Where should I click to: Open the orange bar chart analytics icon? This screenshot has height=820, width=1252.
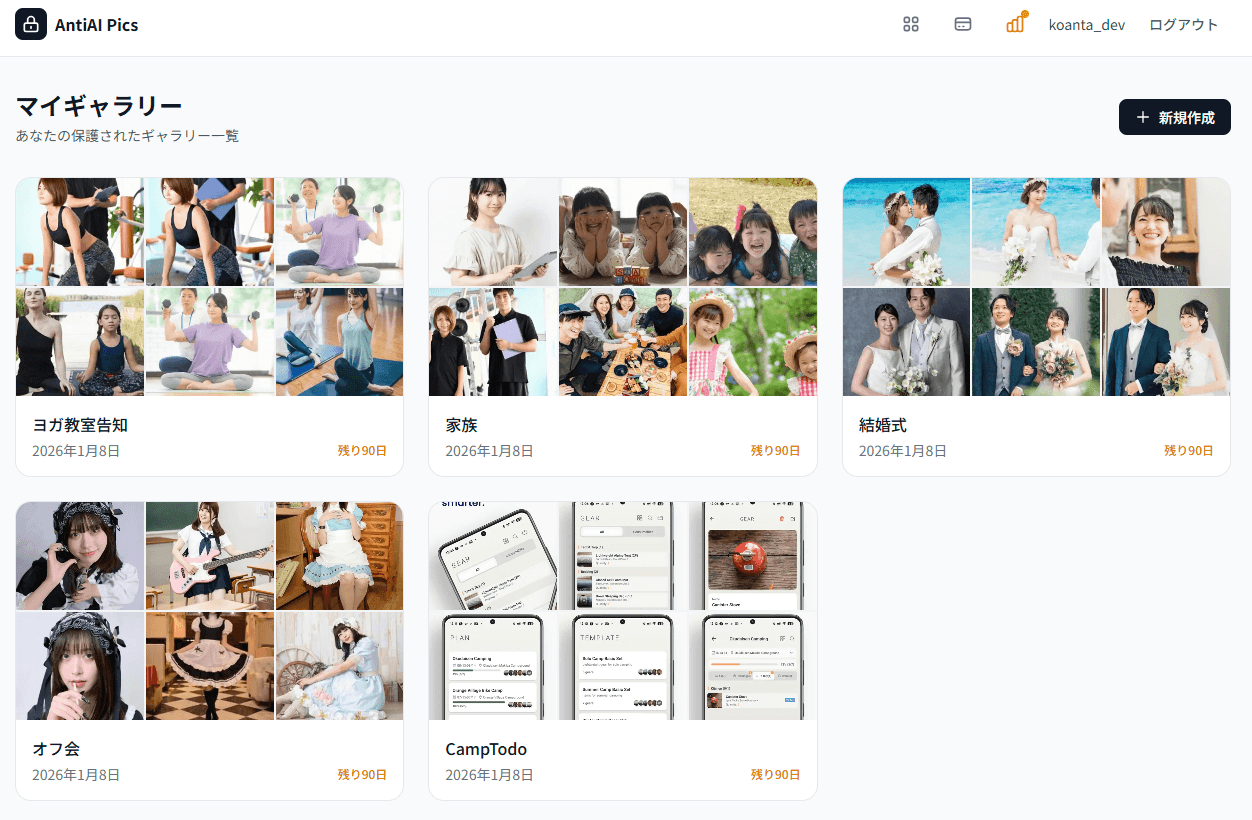(x=1015, y=24)
